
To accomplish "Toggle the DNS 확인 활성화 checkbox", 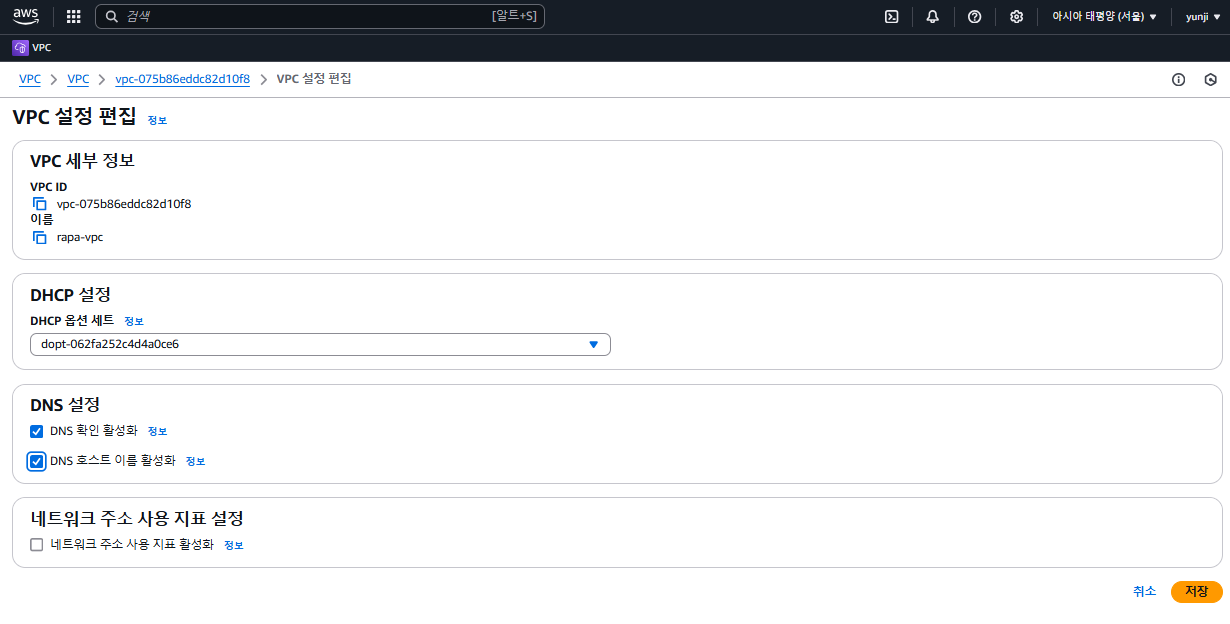I will coord(37,431).
